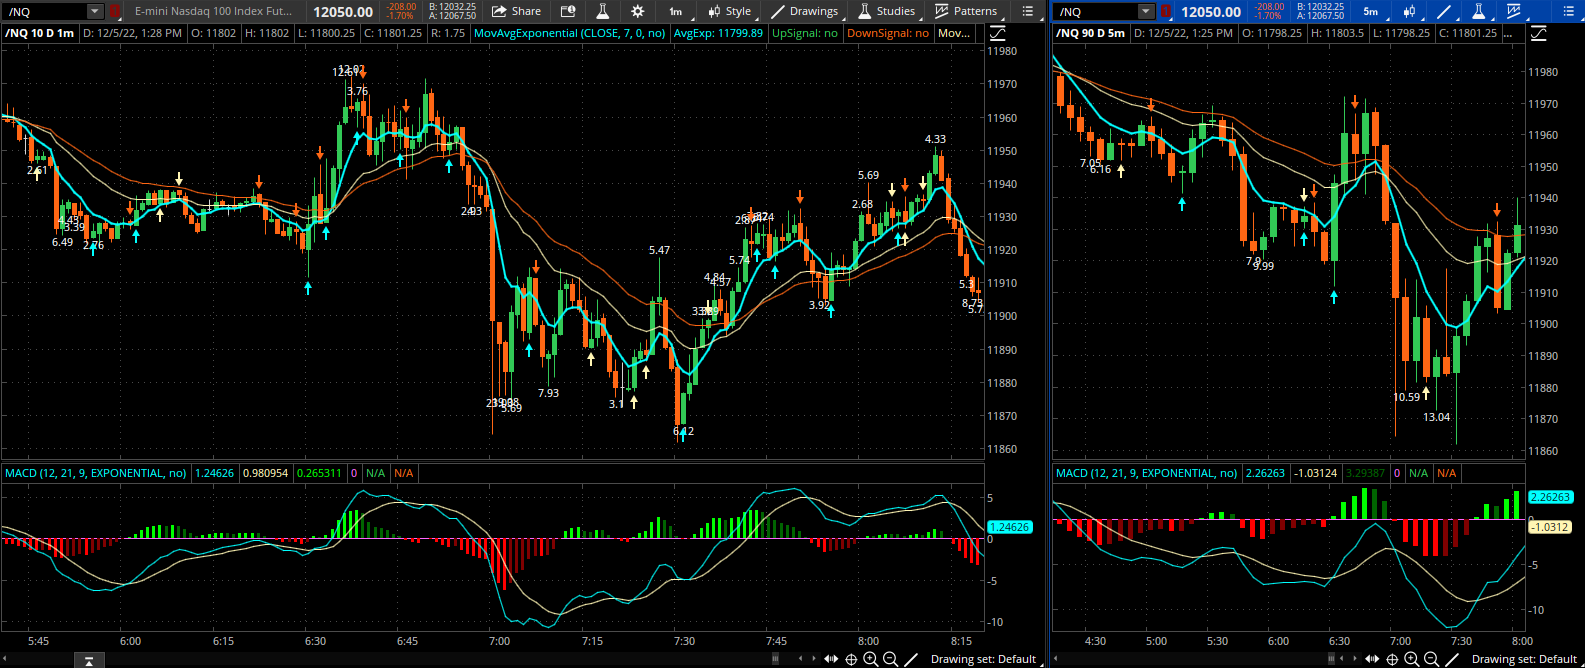Click the UpSignal: no label

[805, 33]
